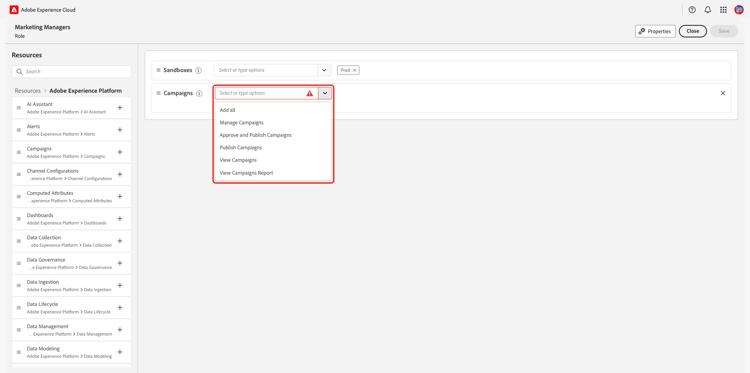750x373 pixels.
Task: Click the Campaigns options field
Action: tap(266, 93)
